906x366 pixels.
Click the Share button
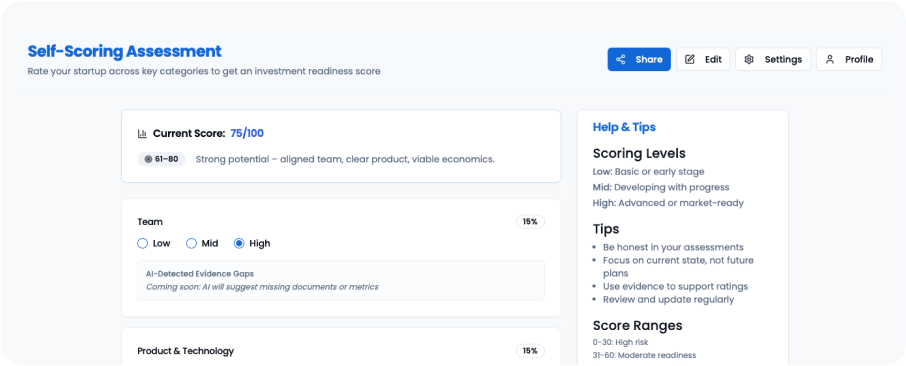[639, 60]
